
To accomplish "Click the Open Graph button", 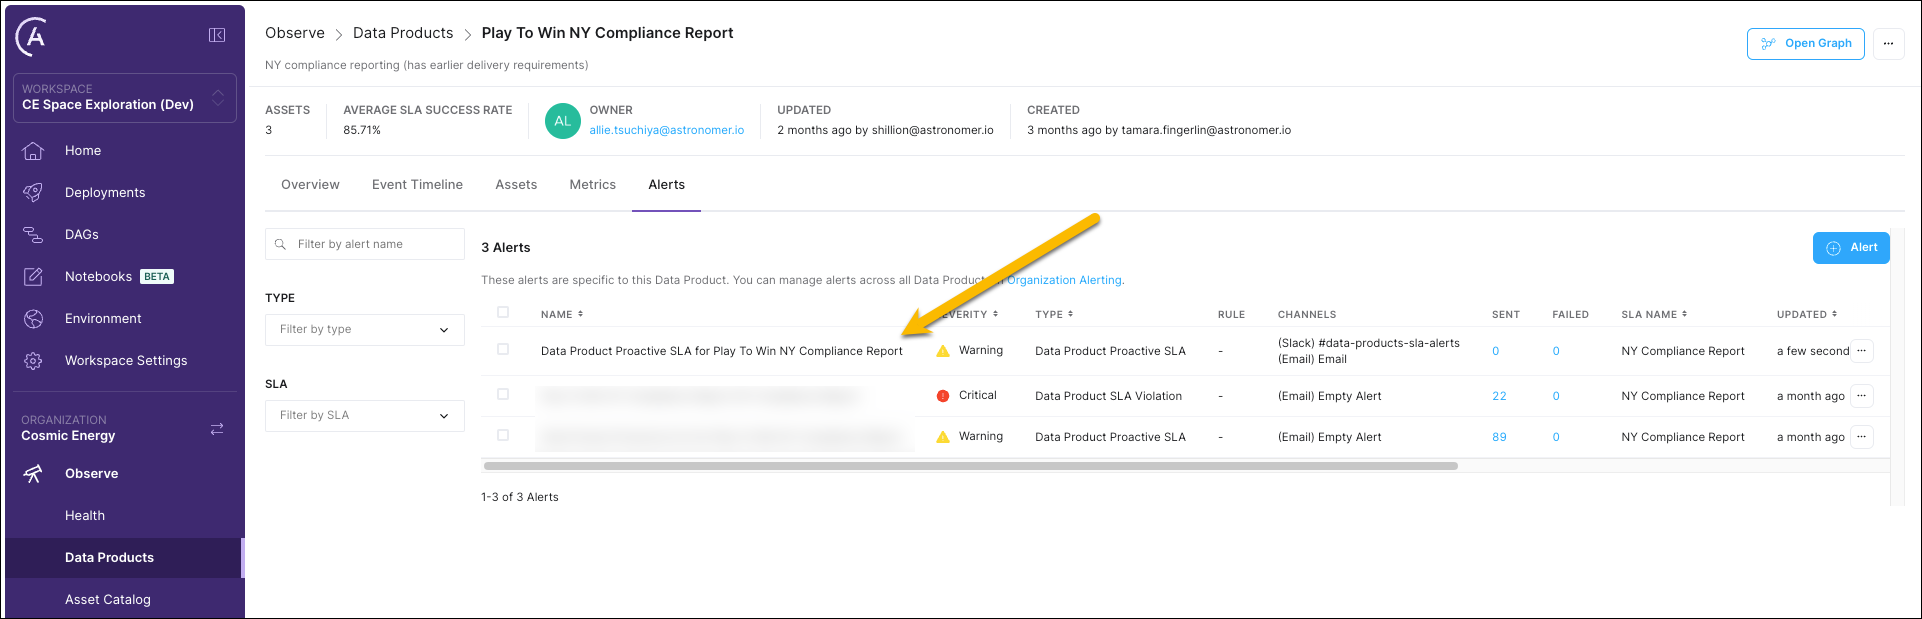I will [1805, 44].
